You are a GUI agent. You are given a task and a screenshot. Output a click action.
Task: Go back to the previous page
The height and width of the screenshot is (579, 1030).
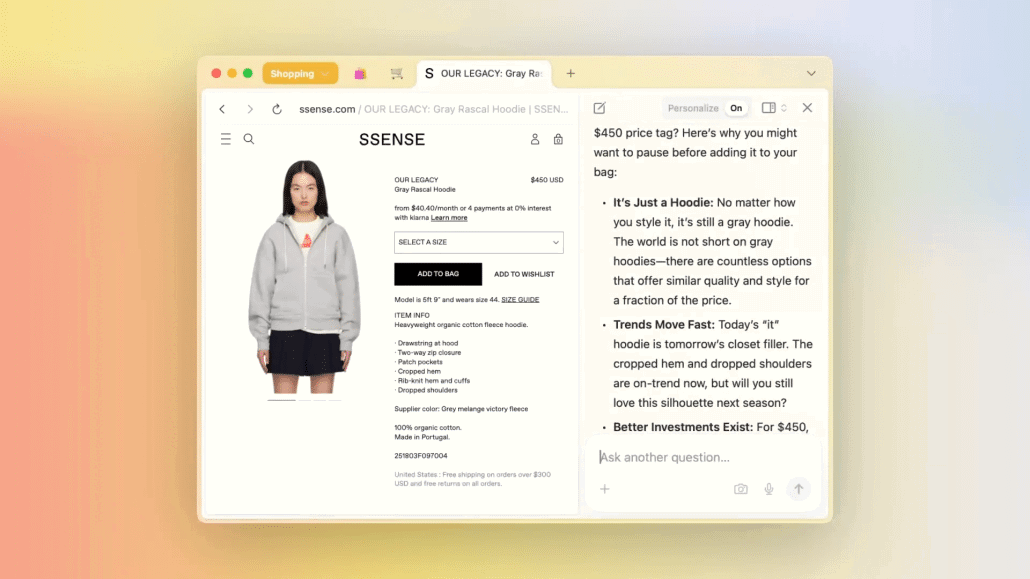(222, 109)
